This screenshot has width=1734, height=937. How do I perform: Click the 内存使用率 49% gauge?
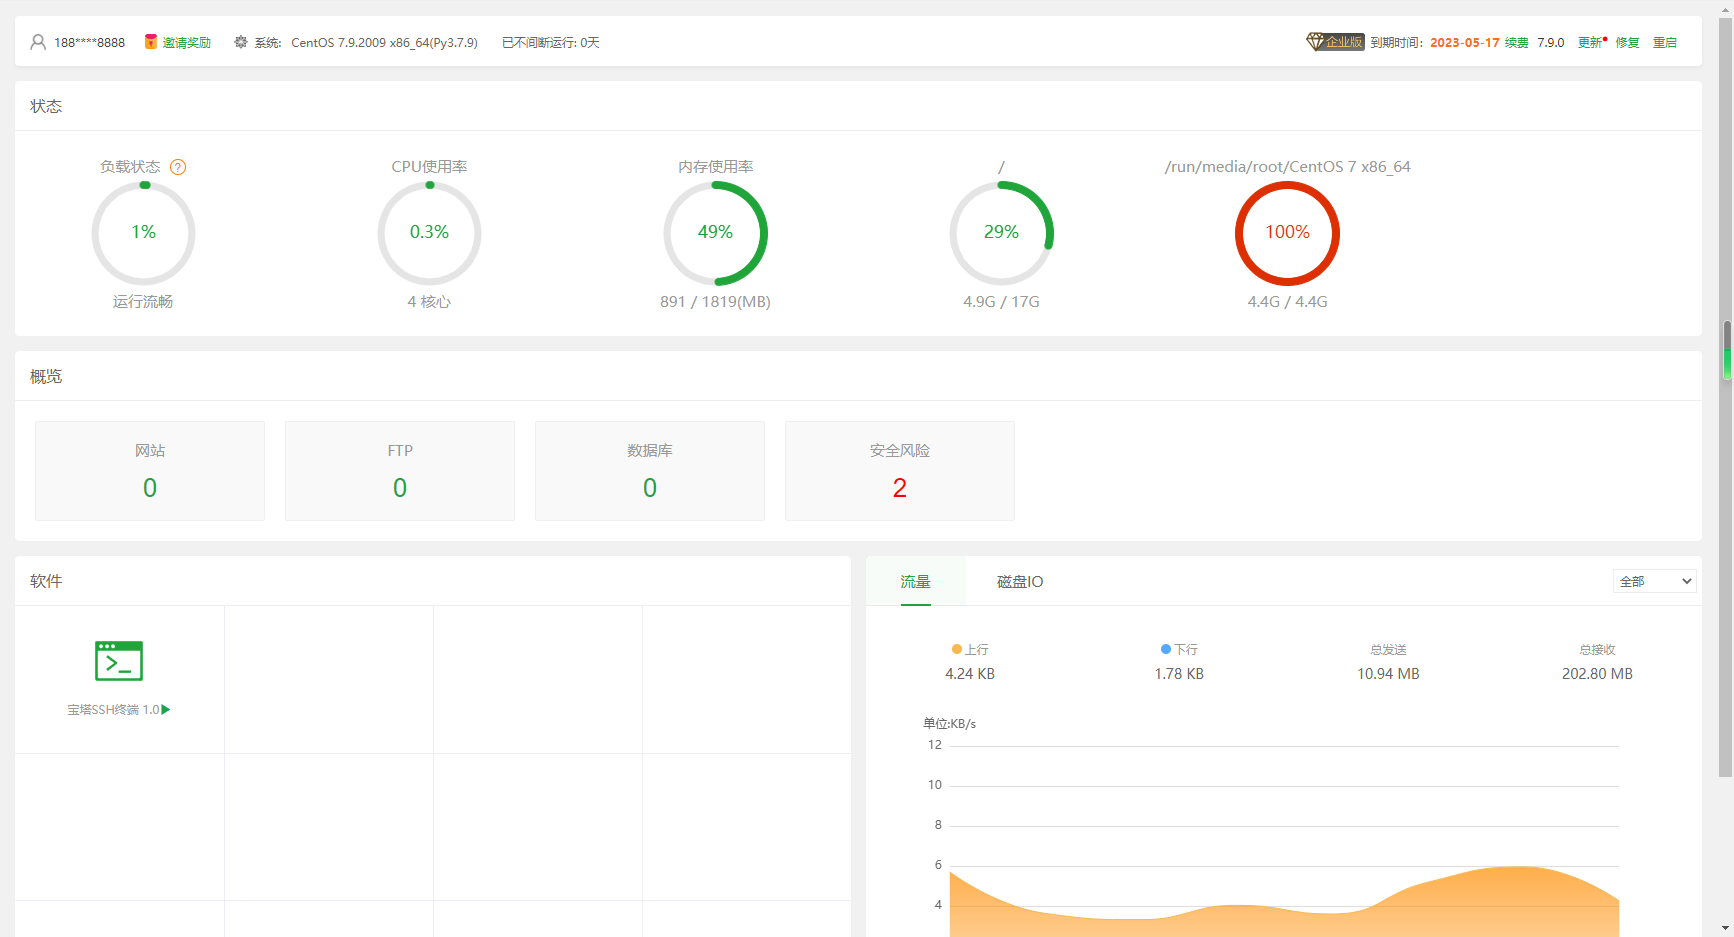(715, 233)
